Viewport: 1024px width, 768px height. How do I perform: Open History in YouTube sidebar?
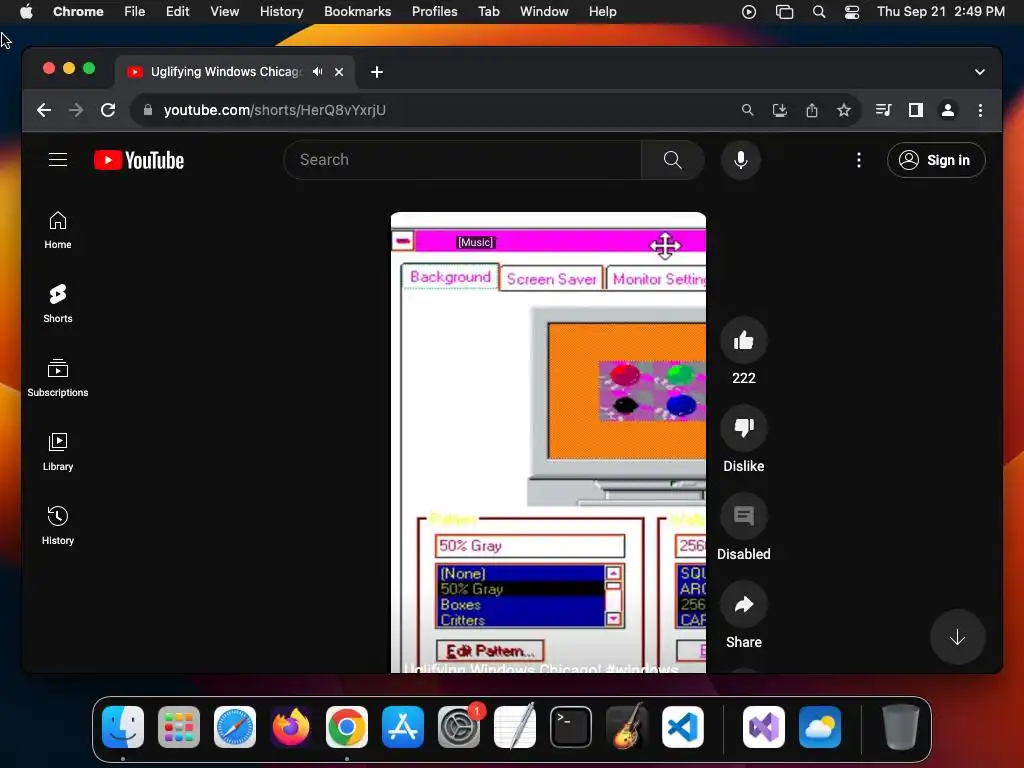click(58, 525)
